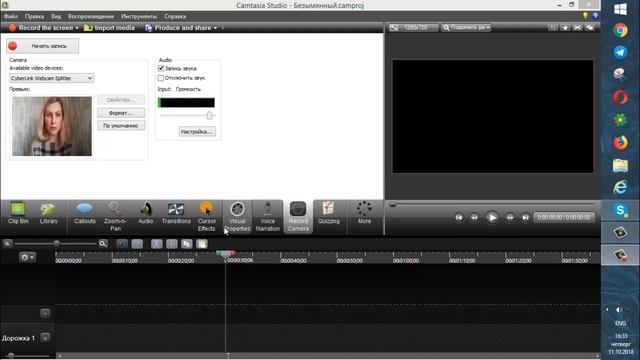Open Cursor Effects
The height and width of the screenshot is (360, 640).
click(x=207, y=216)
